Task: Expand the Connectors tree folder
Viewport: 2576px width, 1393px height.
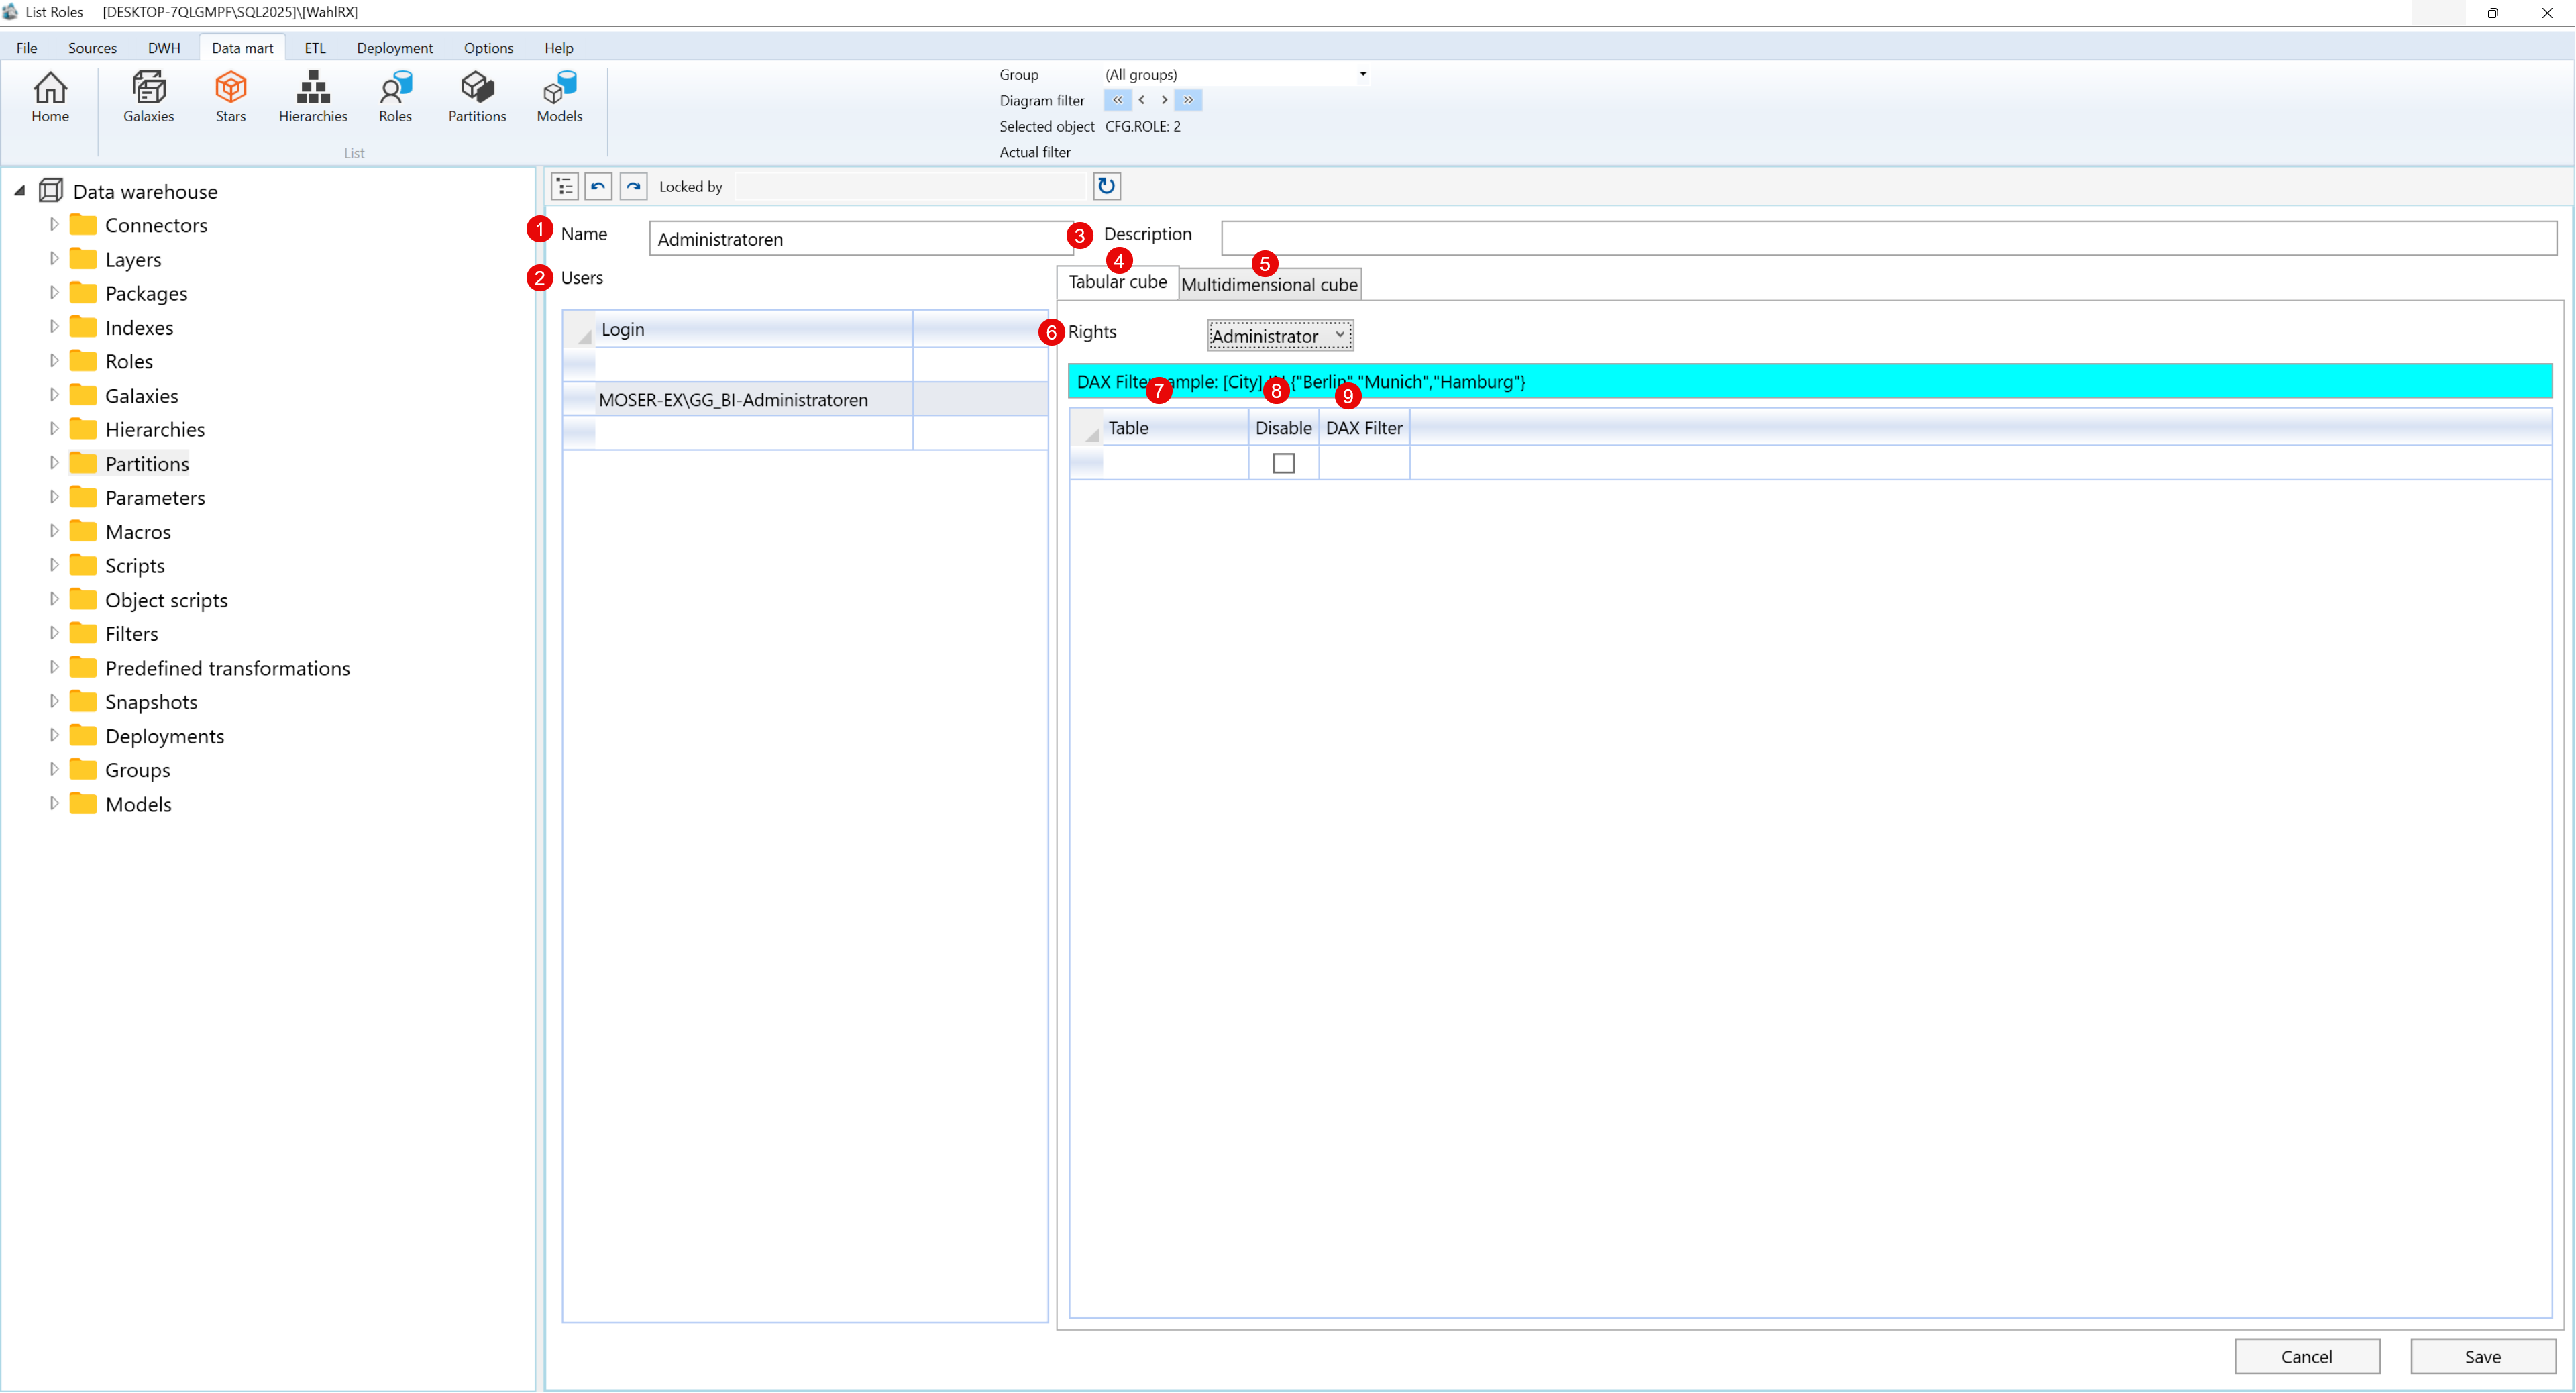Action: (x=54, y=225)
